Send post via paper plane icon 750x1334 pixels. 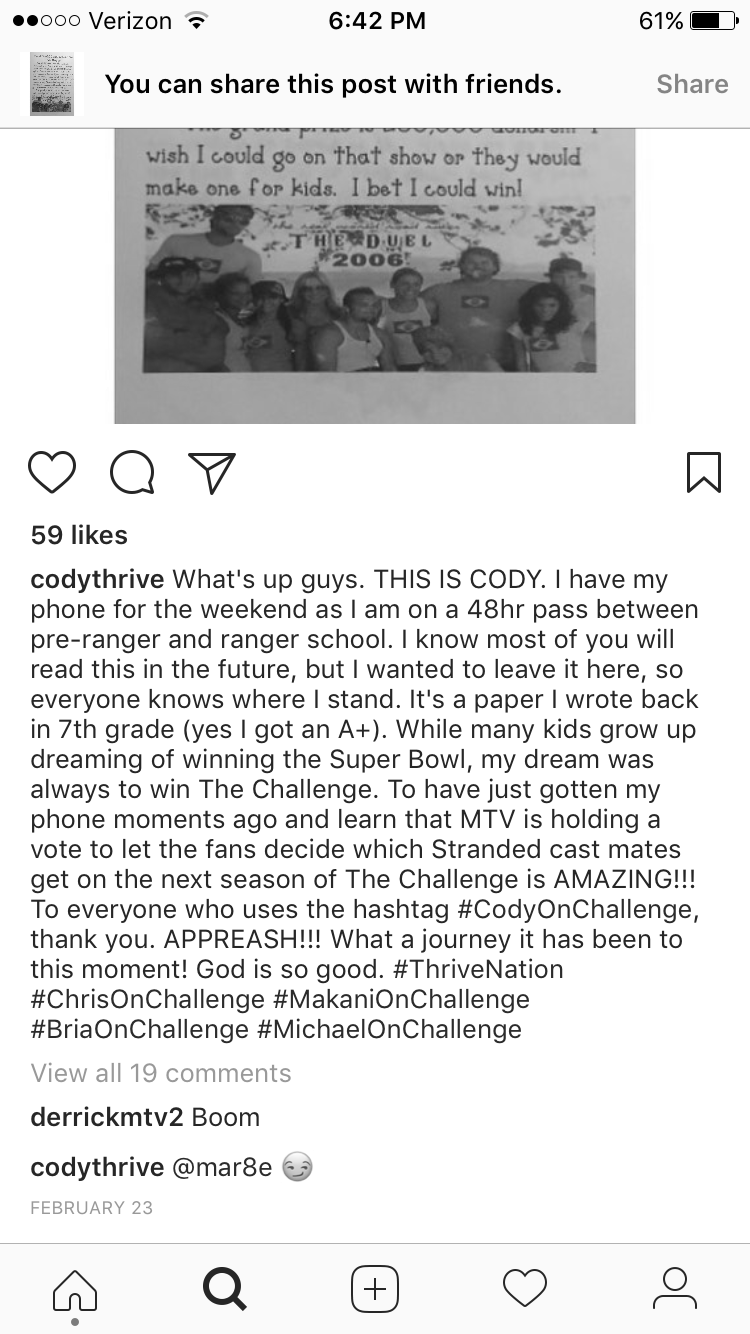pyautogui.click(x=212, y=472)
